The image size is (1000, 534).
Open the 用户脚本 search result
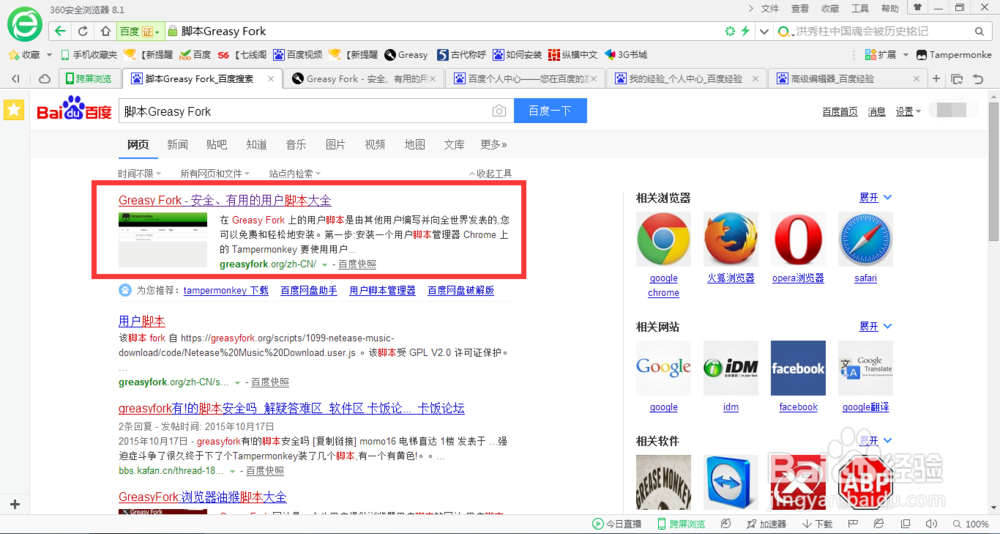[142, 320]
